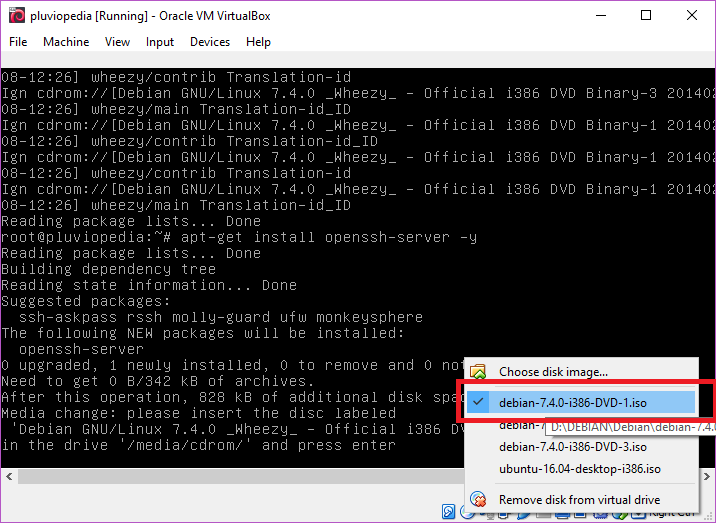Open the Devices menu
The height and width of the screenshot is (523, 716).
click(x=210, y=42)
